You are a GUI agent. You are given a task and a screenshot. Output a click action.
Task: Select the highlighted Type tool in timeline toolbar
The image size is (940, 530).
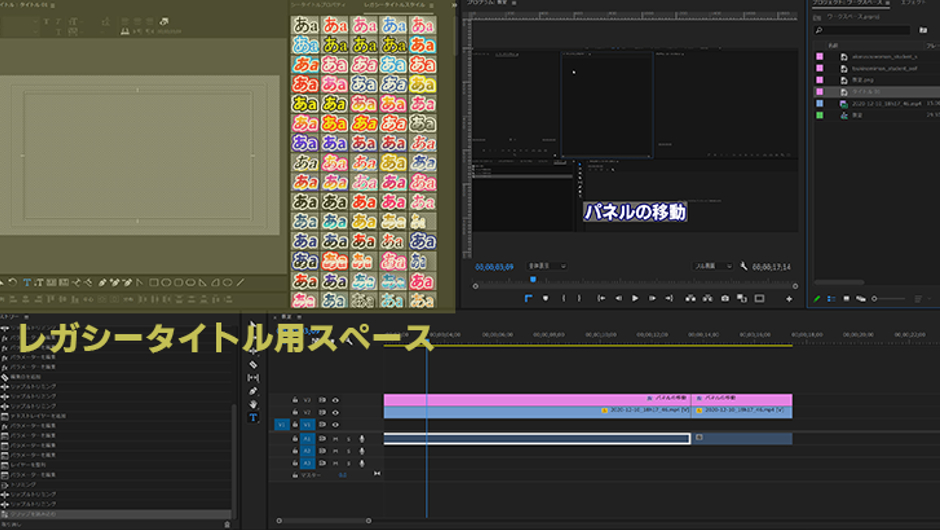pos(253,417)
